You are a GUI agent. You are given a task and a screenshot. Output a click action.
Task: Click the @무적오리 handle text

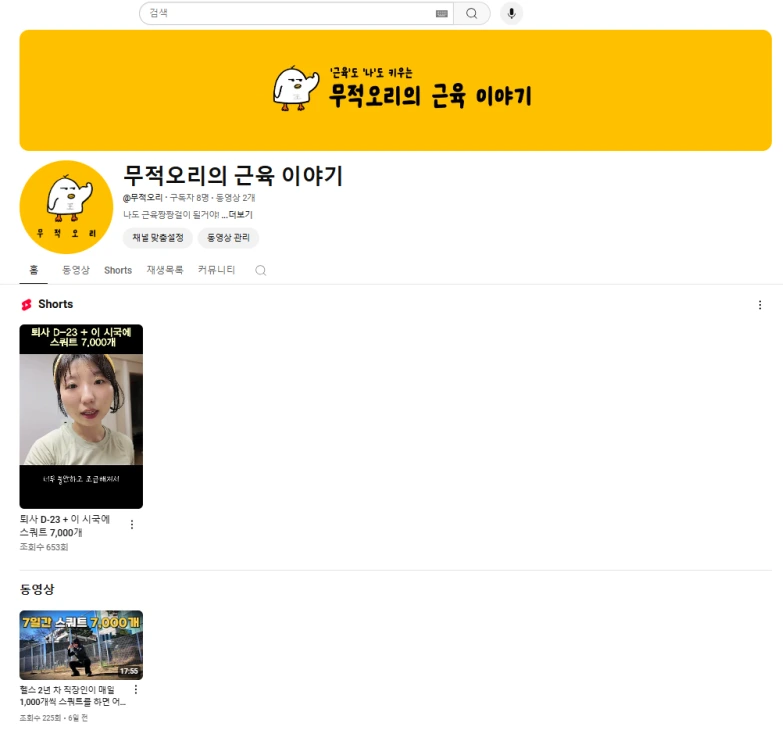(x=143, y=198)
